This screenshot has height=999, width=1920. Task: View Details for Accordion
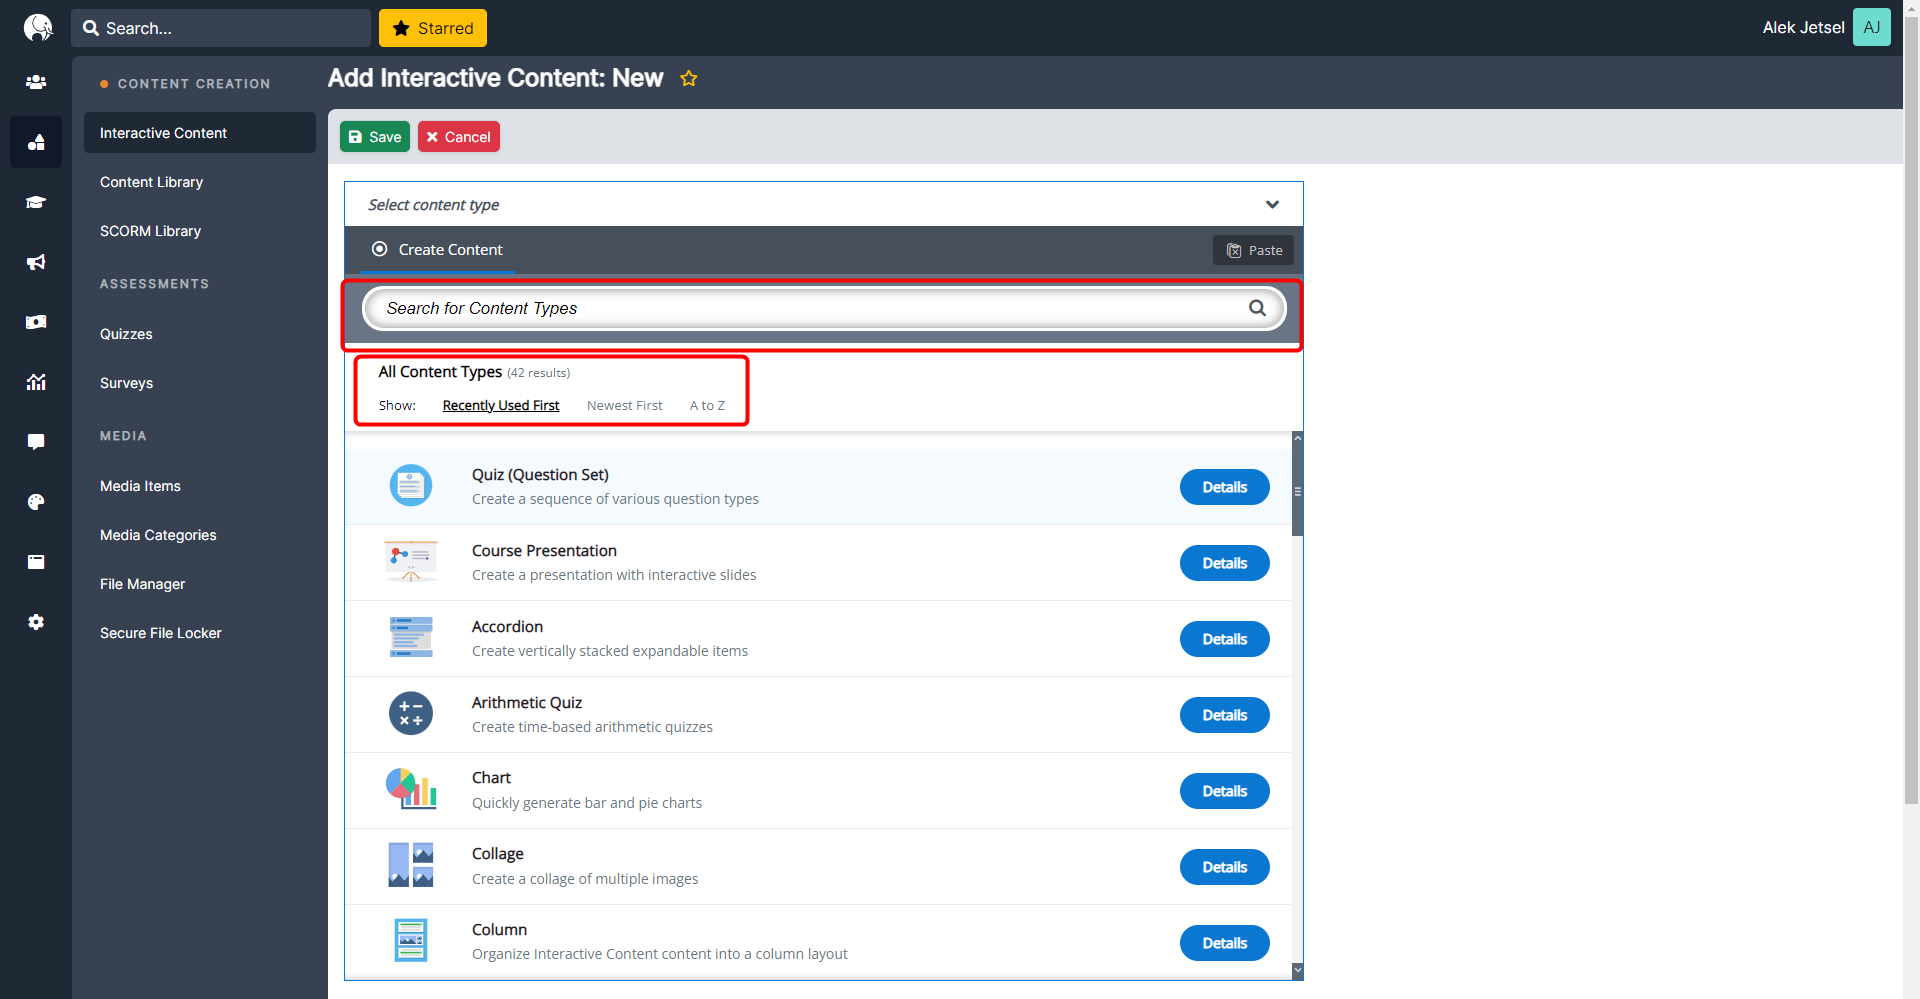[1224, 639]
